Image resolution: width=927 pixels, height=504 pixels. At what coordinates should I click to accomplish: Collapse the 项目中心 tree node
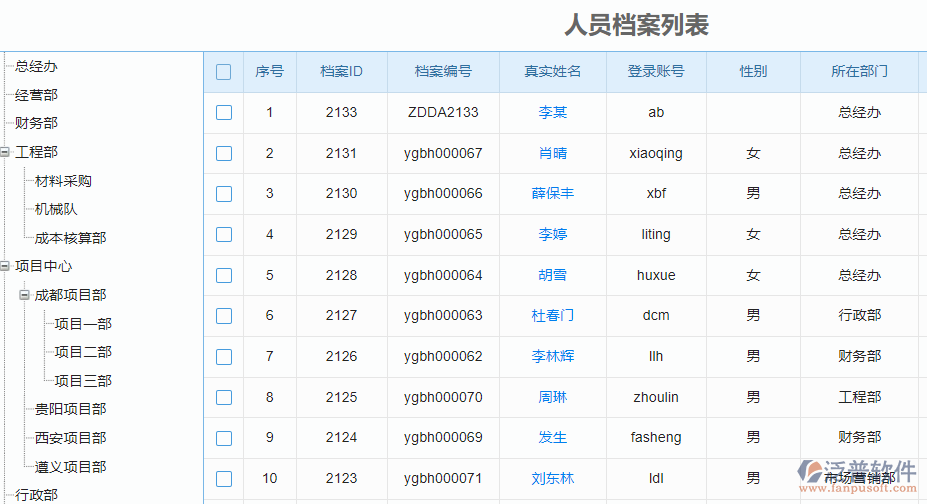click(5, 266)
